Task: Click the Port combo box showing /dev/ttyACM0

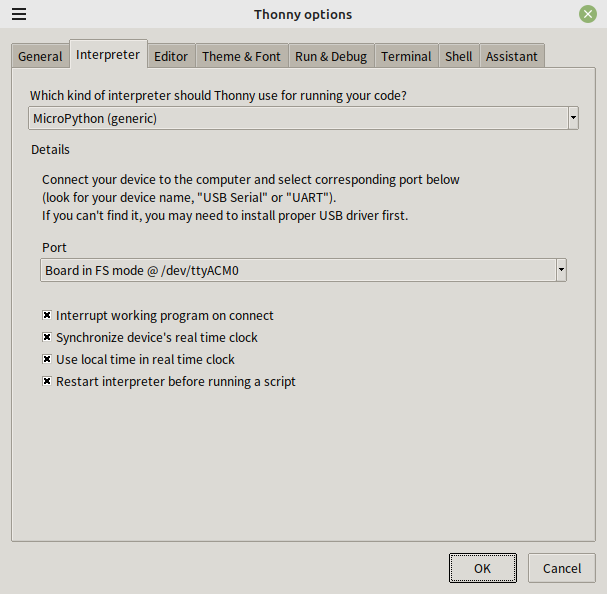Action: [x=303, y=270]
